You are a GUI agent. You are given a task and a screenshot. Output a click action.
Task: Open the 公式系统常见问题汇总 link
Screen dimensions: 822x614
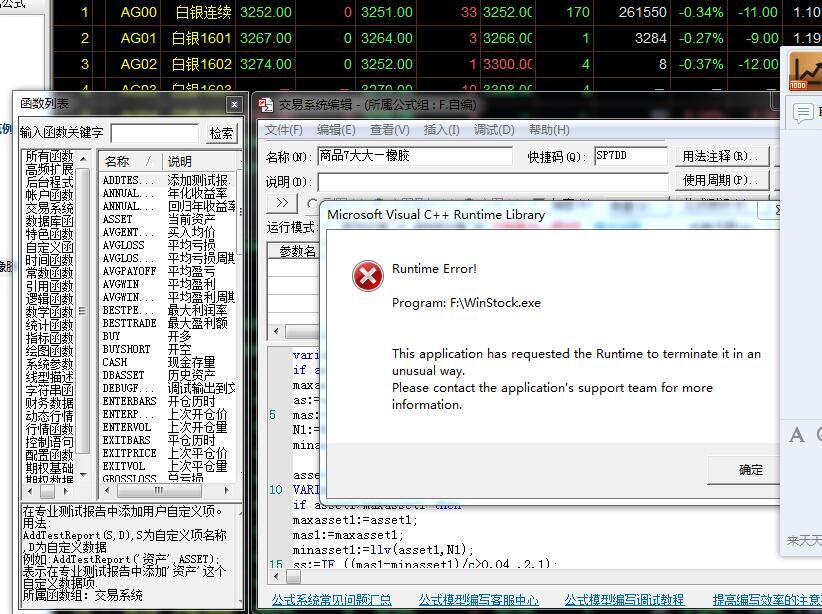(331, 600)
